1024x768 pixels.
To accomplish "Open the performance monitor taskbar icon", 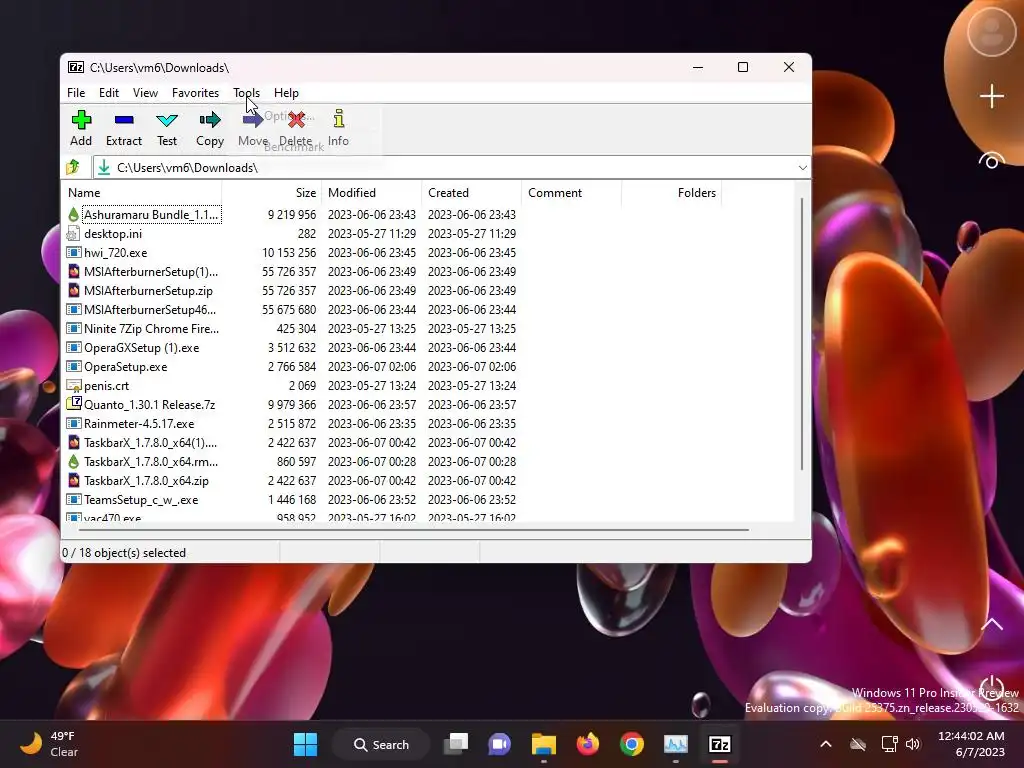I will 676,744.
